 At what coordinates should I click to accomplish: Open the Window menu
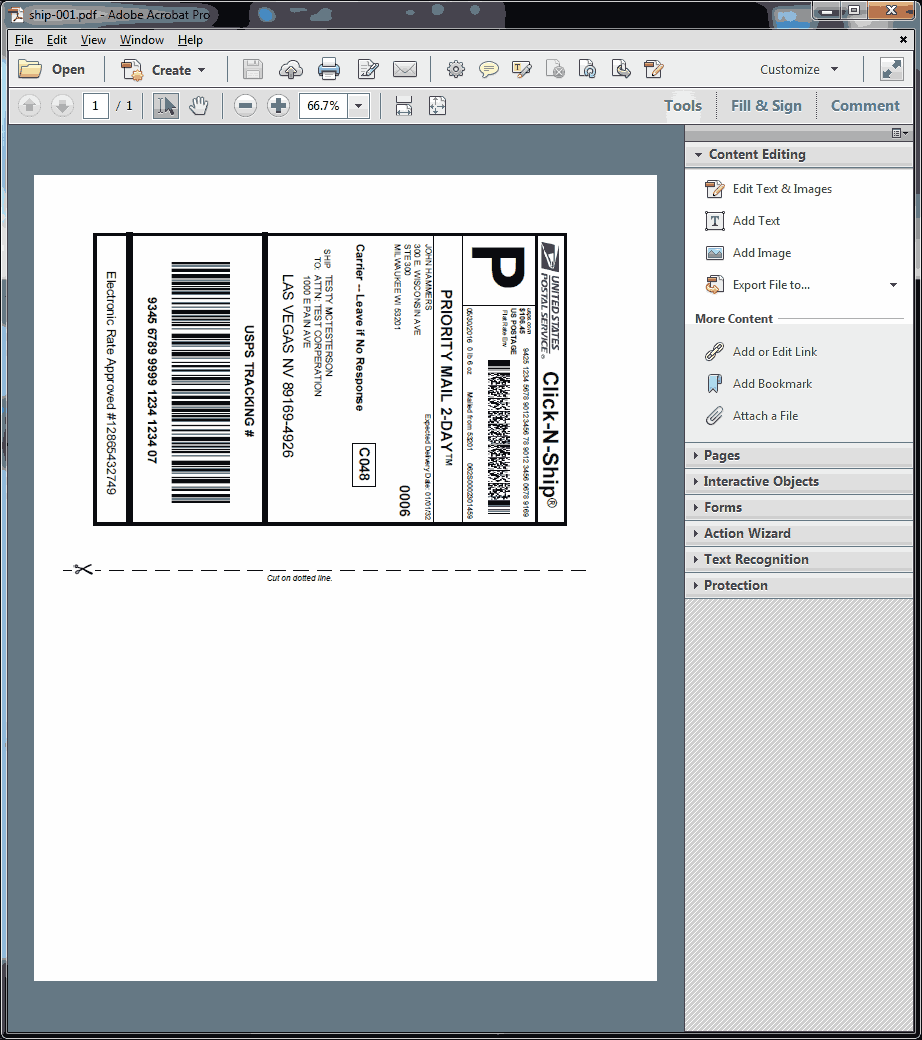141,40
